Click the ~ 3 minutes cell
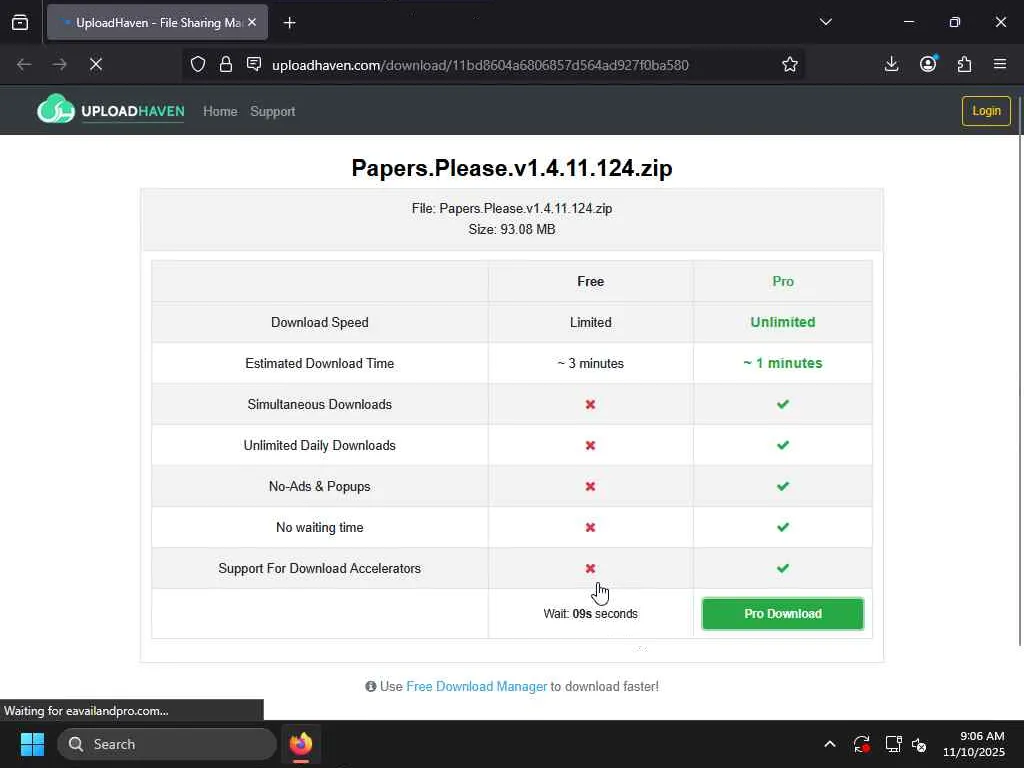Image resolution: width=1024 pixels, height=768 pixels. [x=590, y=364]
